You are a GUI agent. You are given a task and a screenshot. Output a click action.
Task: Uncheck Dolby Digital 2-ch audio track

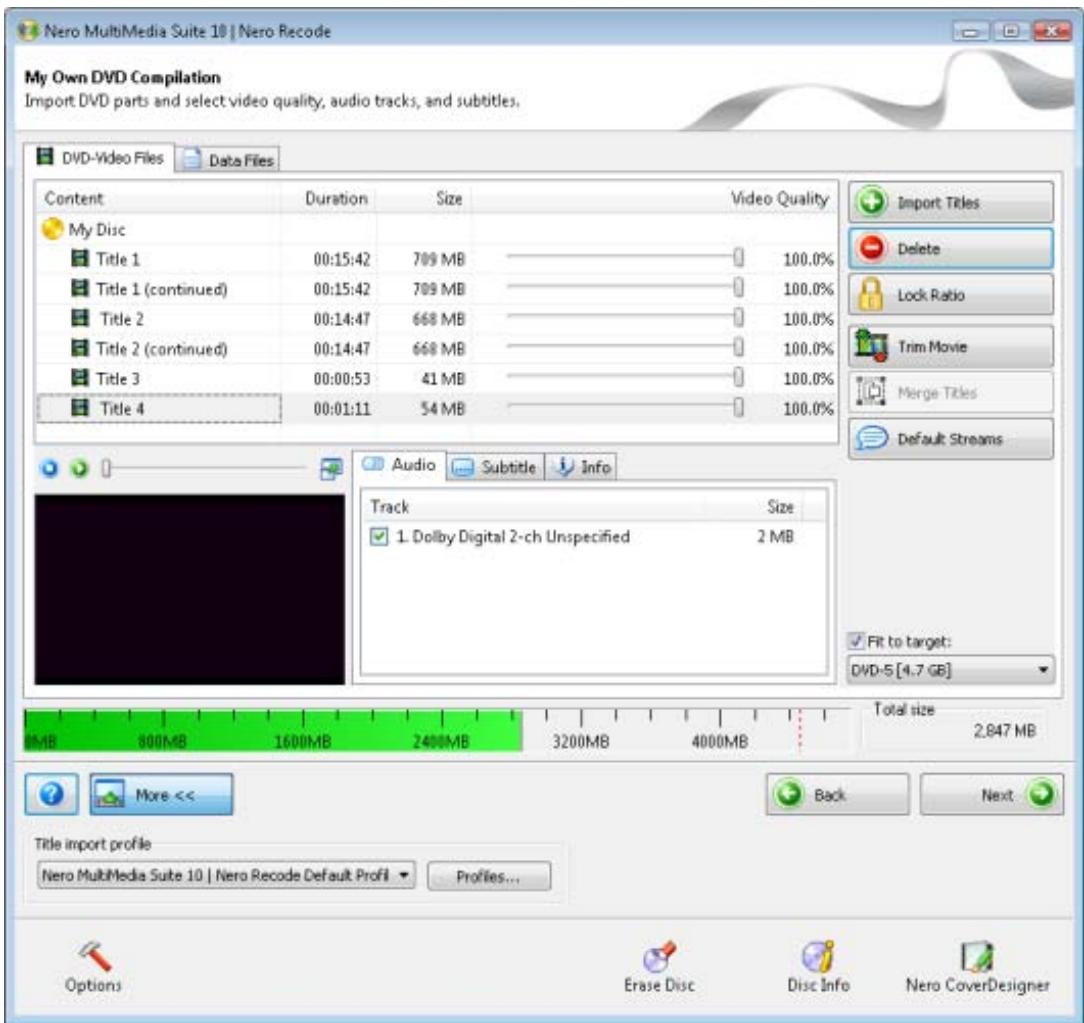379,536
